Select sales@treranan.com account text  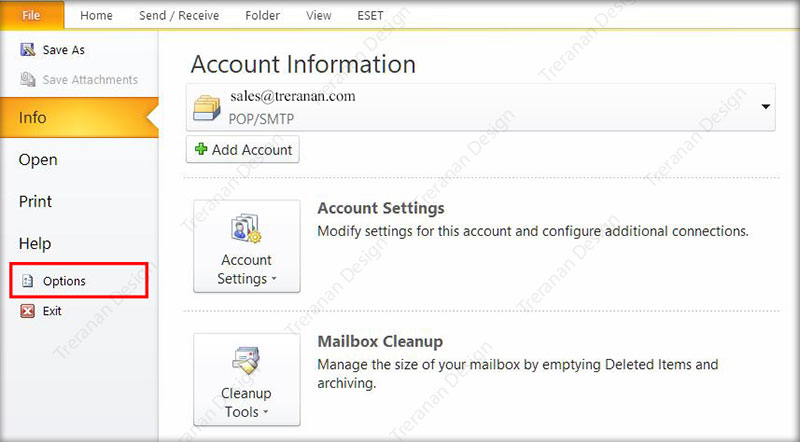[293, 96]
